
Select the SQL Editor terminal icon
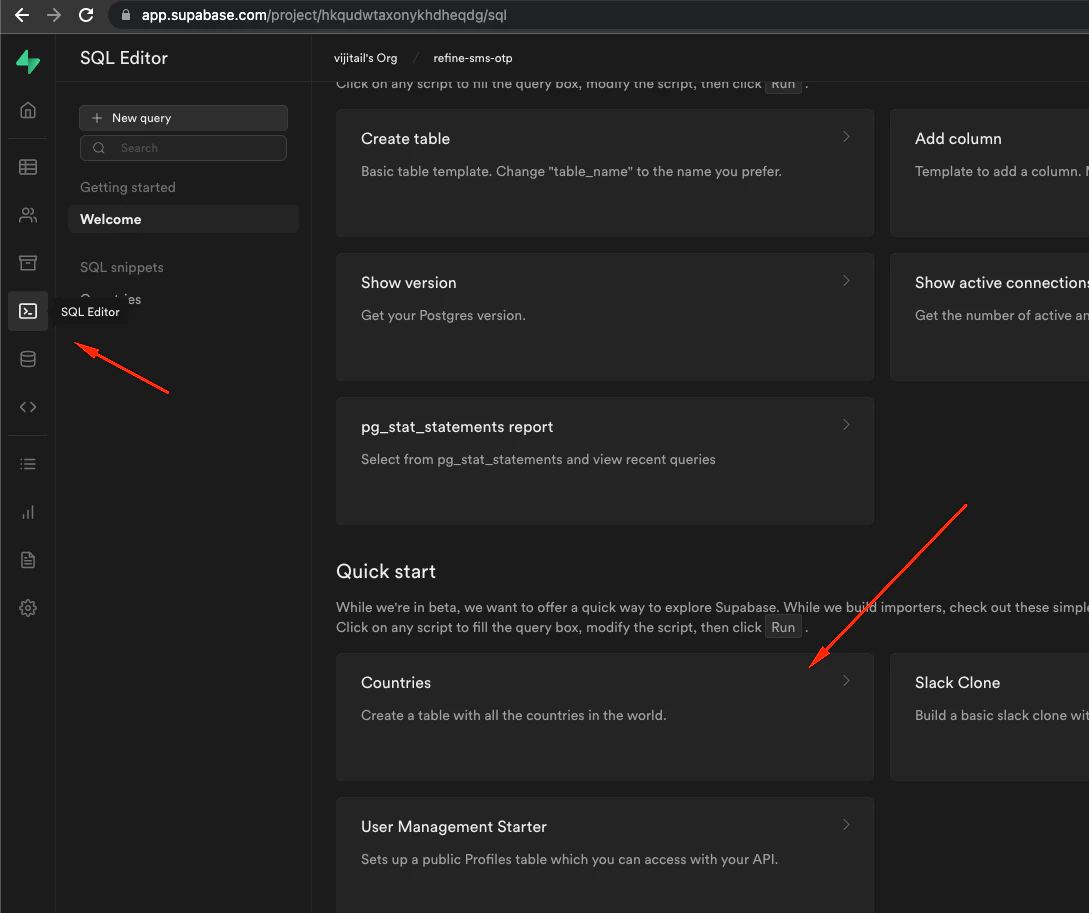(28, 311)
